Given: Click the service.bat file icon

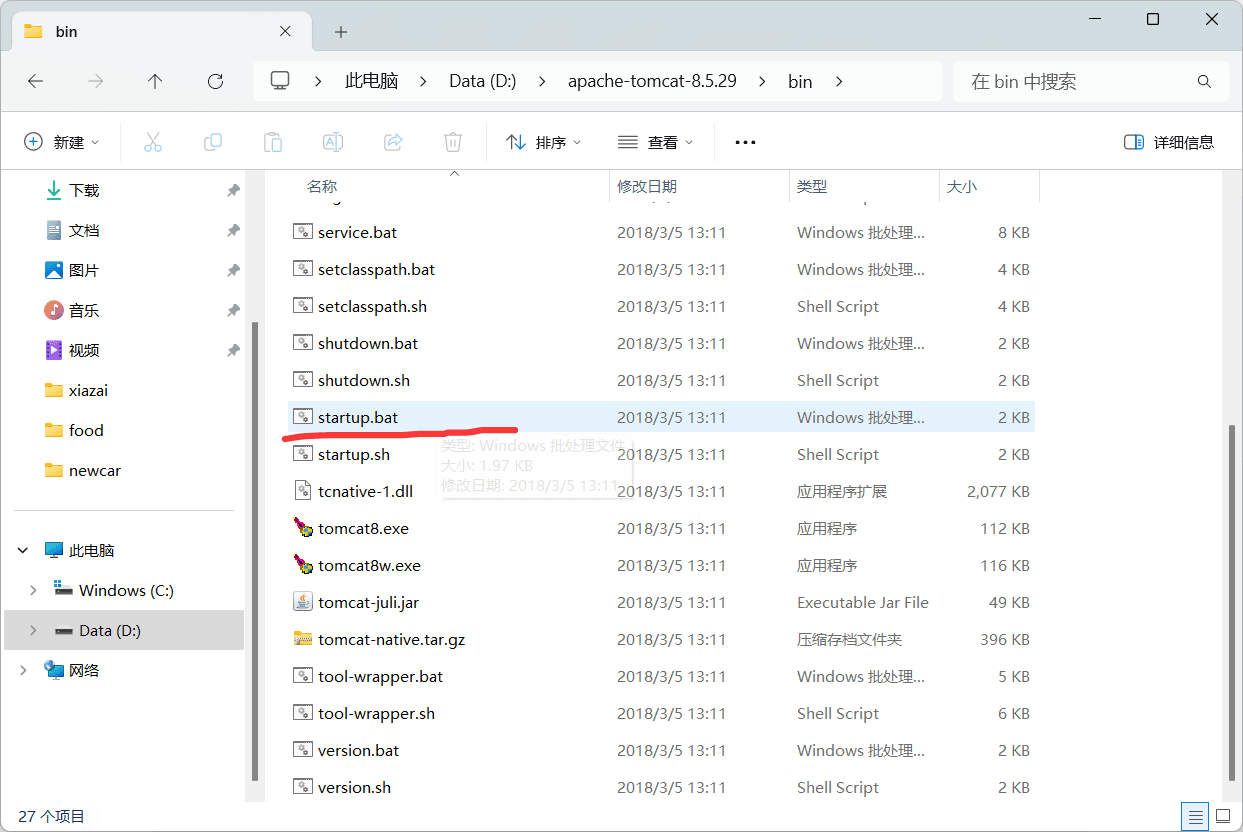Looking at the screenshot, I should pos(303,232).
